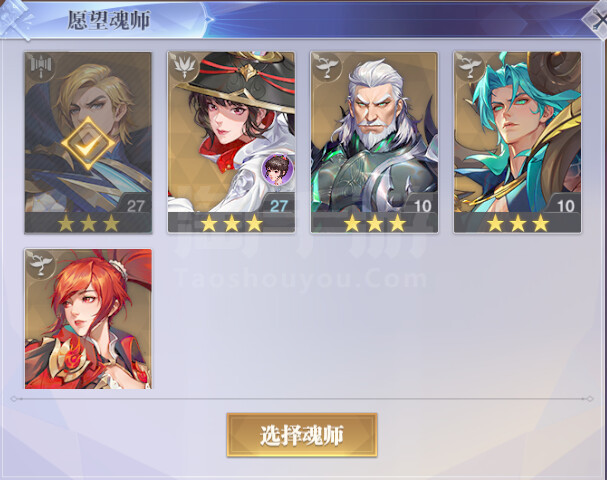The image size is (607, 480).
Task: Click level 10 badge on bearded man card
Action: click(x=421, y=205)
